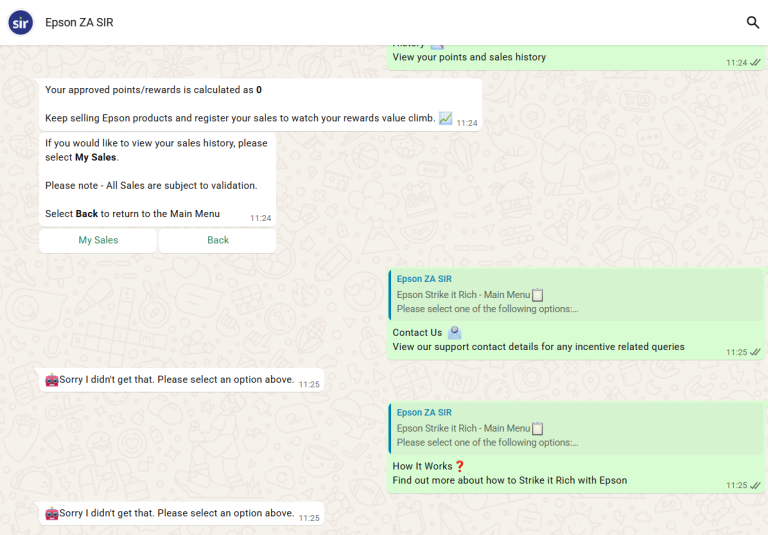Click the emoji in the last Sorry message
This screenshot has height=535, width=768.
[x=52, y=513]
